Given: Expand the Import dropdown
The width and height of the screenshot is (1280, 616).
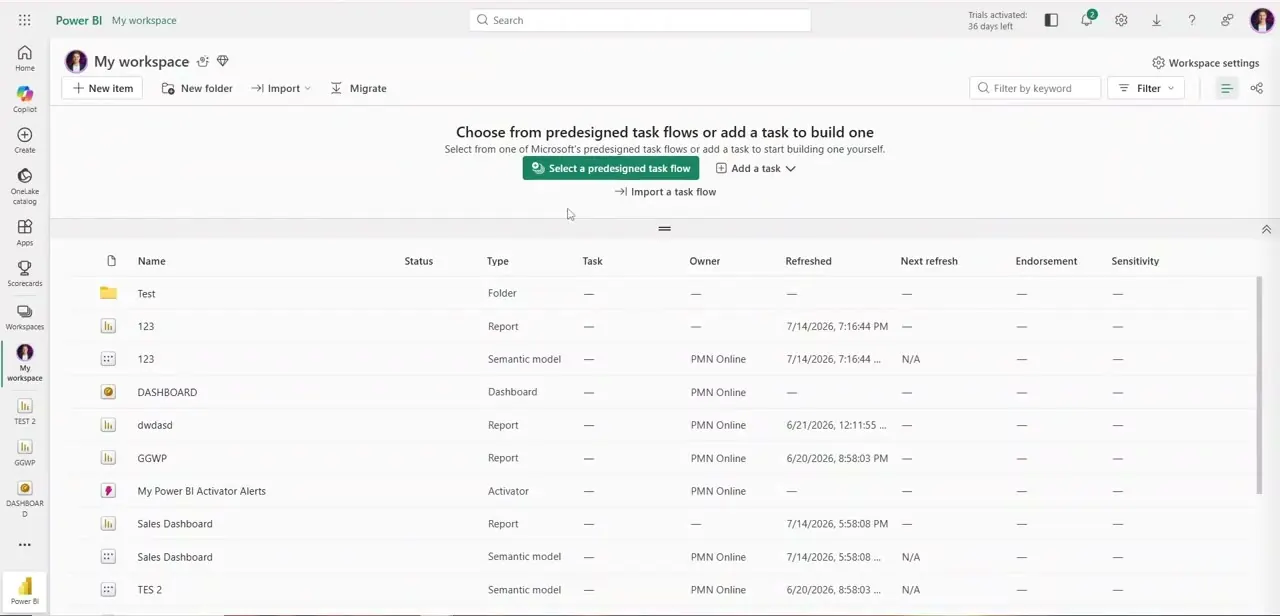Looking at the screenshot, I should [x=281, y=88].
